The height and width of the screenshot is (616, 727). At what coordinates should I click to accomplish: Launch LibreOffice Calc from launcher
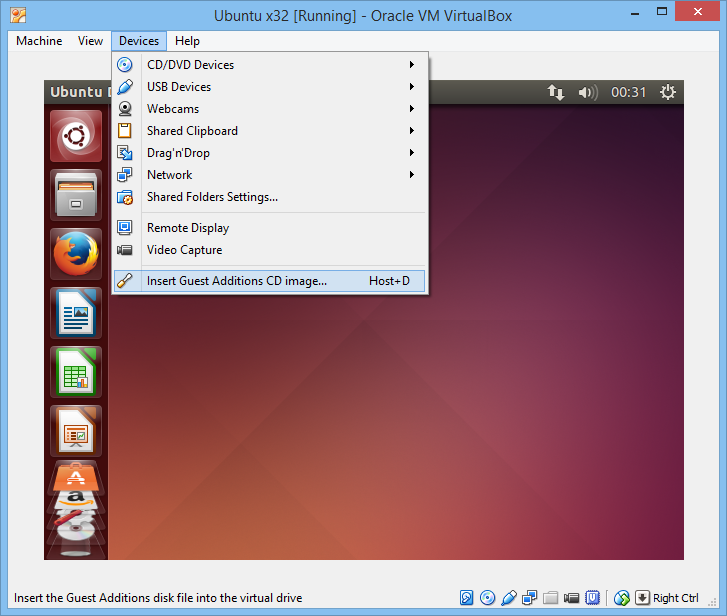pos(76,372)
